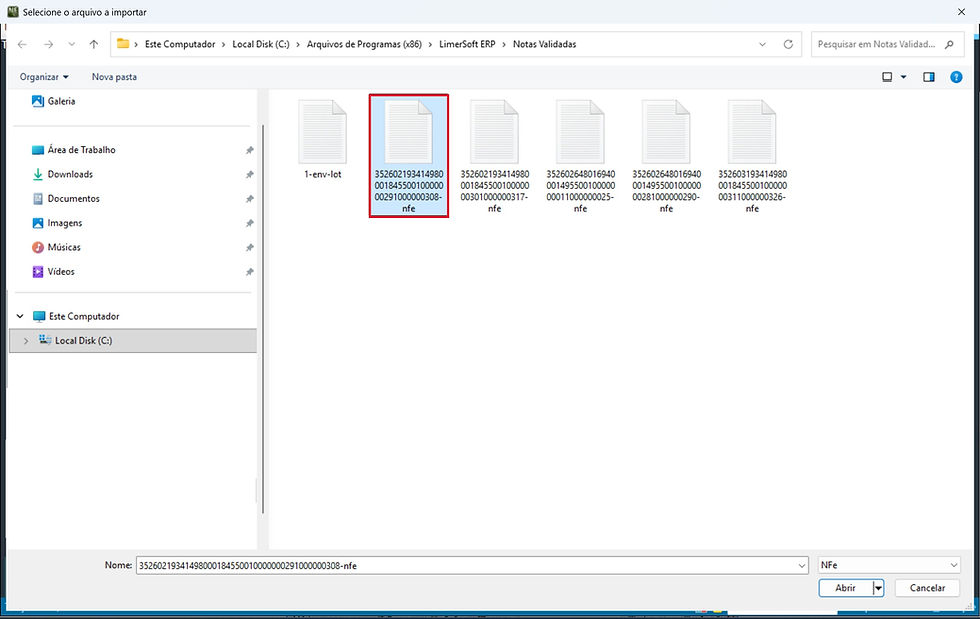Open the NFe file type dropdown
Image resolution: width=980 pixels, height=619 pixels.
[x=889, y=565]
